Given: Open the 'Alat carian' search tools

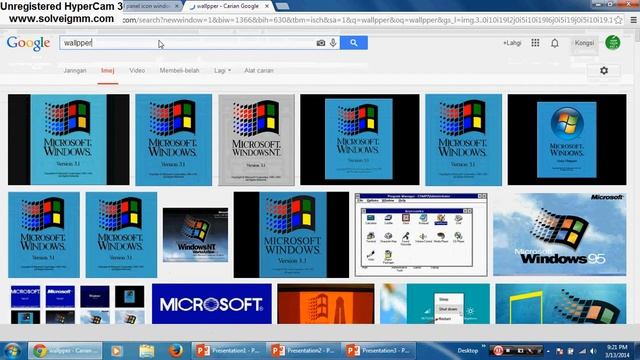Looking at the screenshot, I should [259, 70].
